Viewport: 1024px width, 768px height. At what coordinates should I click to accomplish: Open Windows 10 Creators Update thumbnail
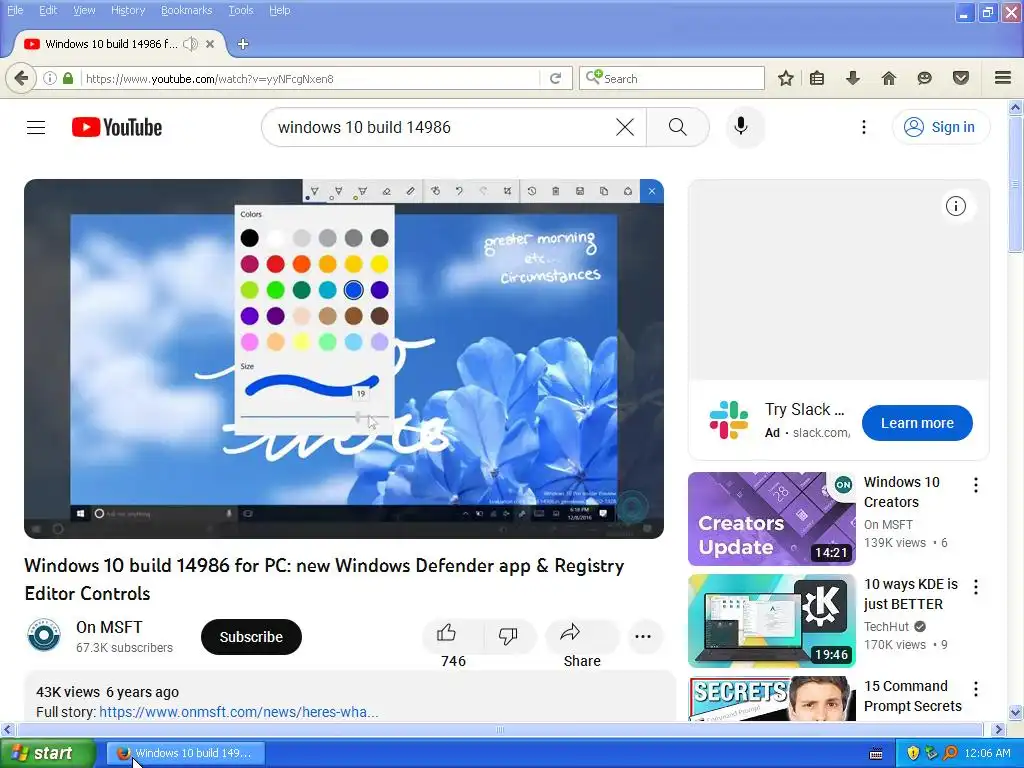coord(771,519)
